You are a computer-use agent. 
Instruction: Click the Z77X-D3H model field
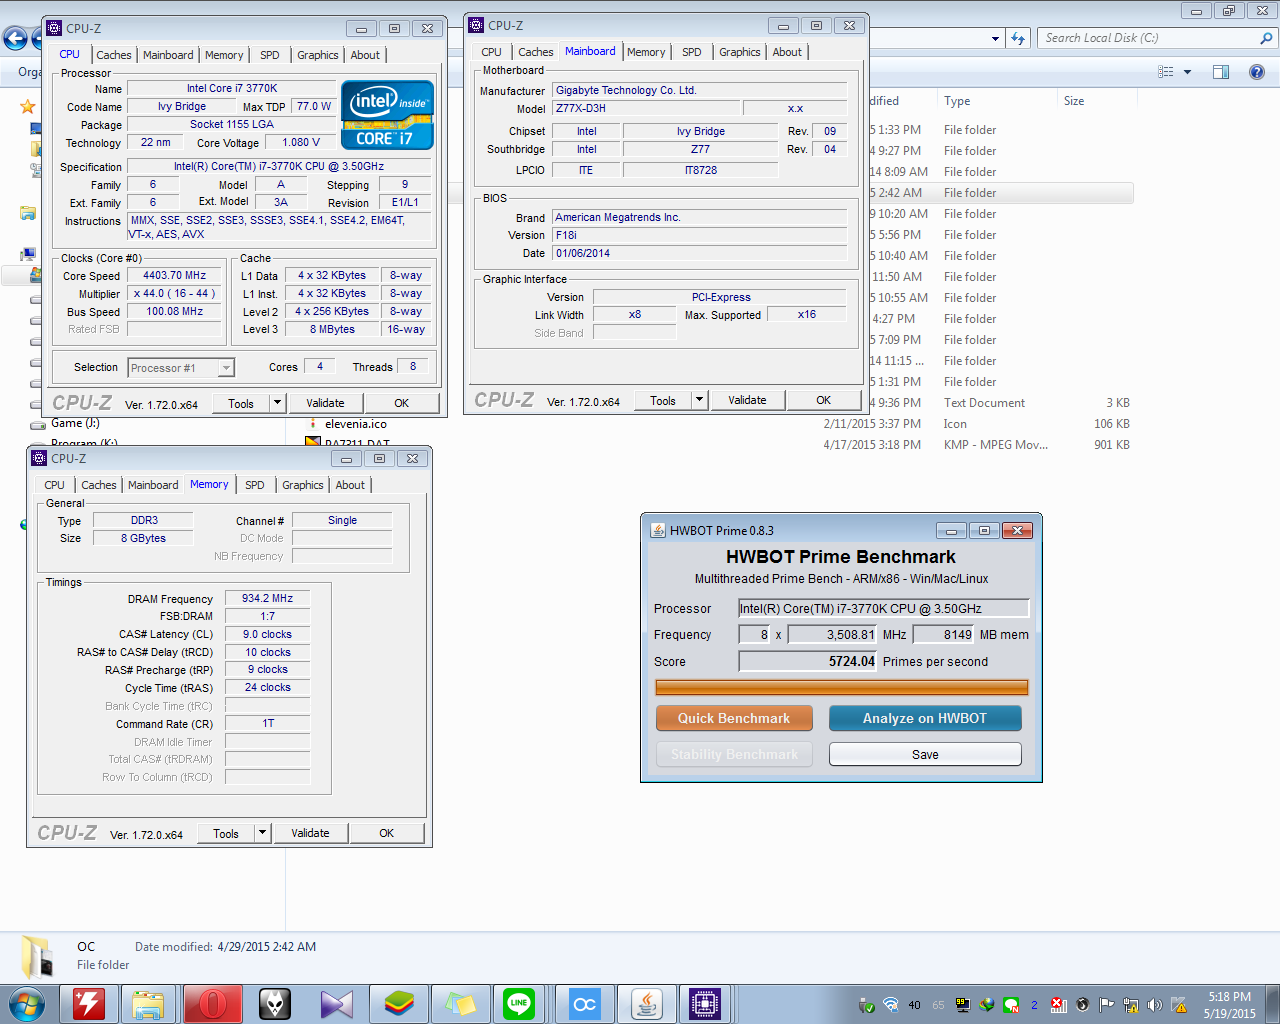[x=646, y=108]
